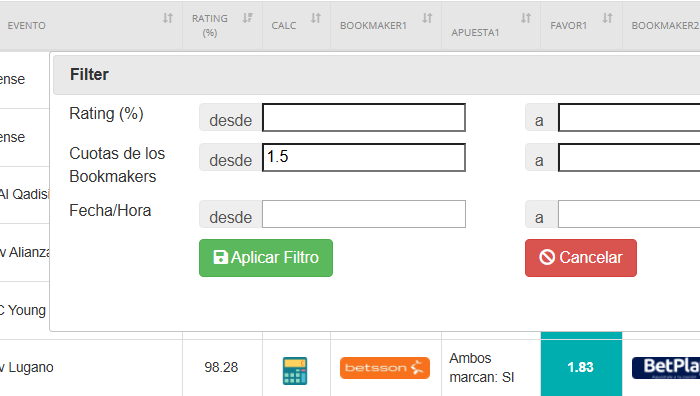Cancel the filter dialog
Image resolution: width=700 pixels, height=396 pixels.
coord(581,258)
